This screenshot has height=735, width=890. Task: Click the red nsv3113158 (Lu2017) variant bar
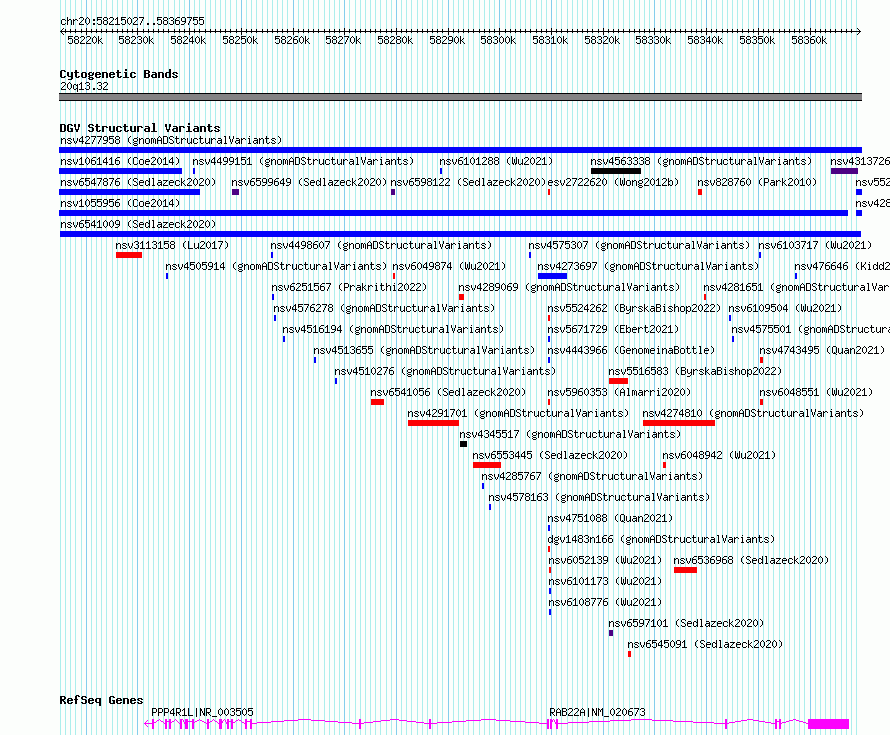(129, 255)
